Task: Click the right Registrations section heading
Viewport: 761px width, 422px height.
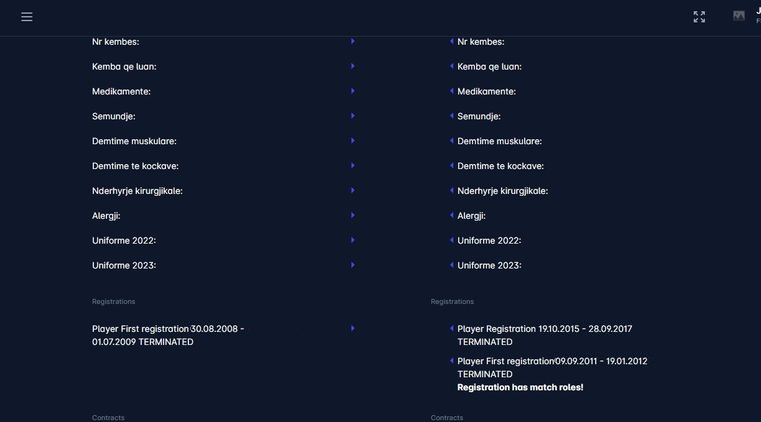Action: click(452, 302)
